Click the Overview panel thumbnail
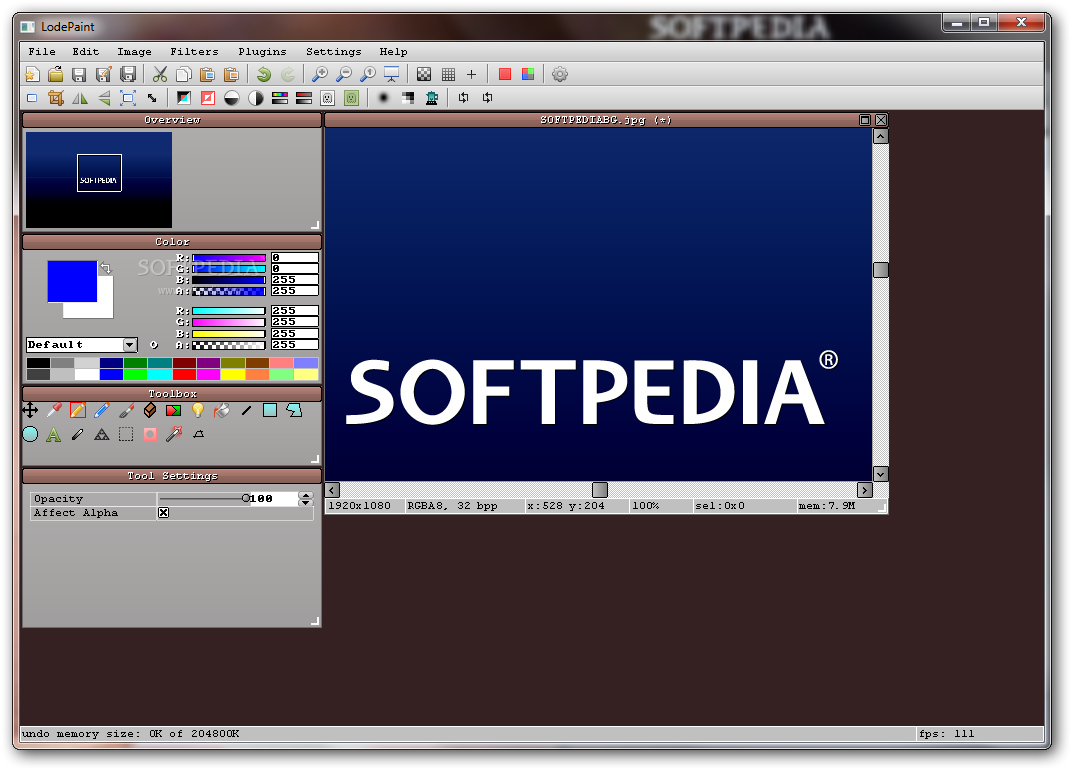This screenshot has width=1072, height=770. (99, 180)
